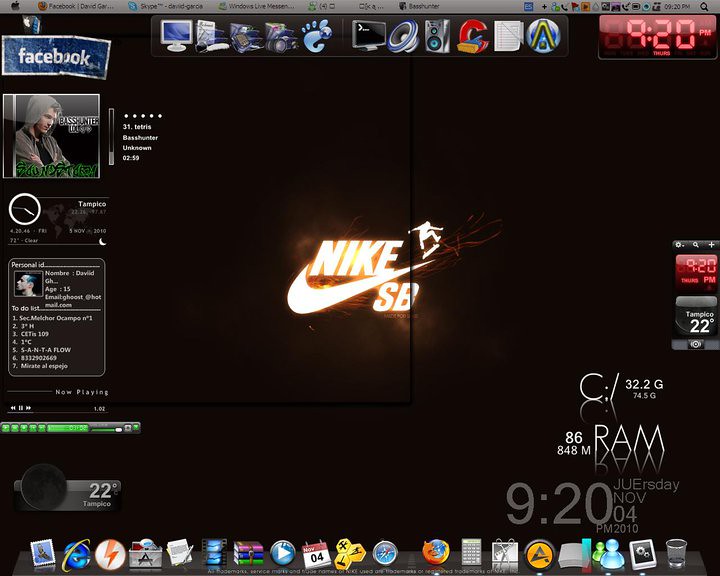Switch to Windows Live Messenger taskbar entry
This screenshot has height=576, width=720.
coord(256,6)
